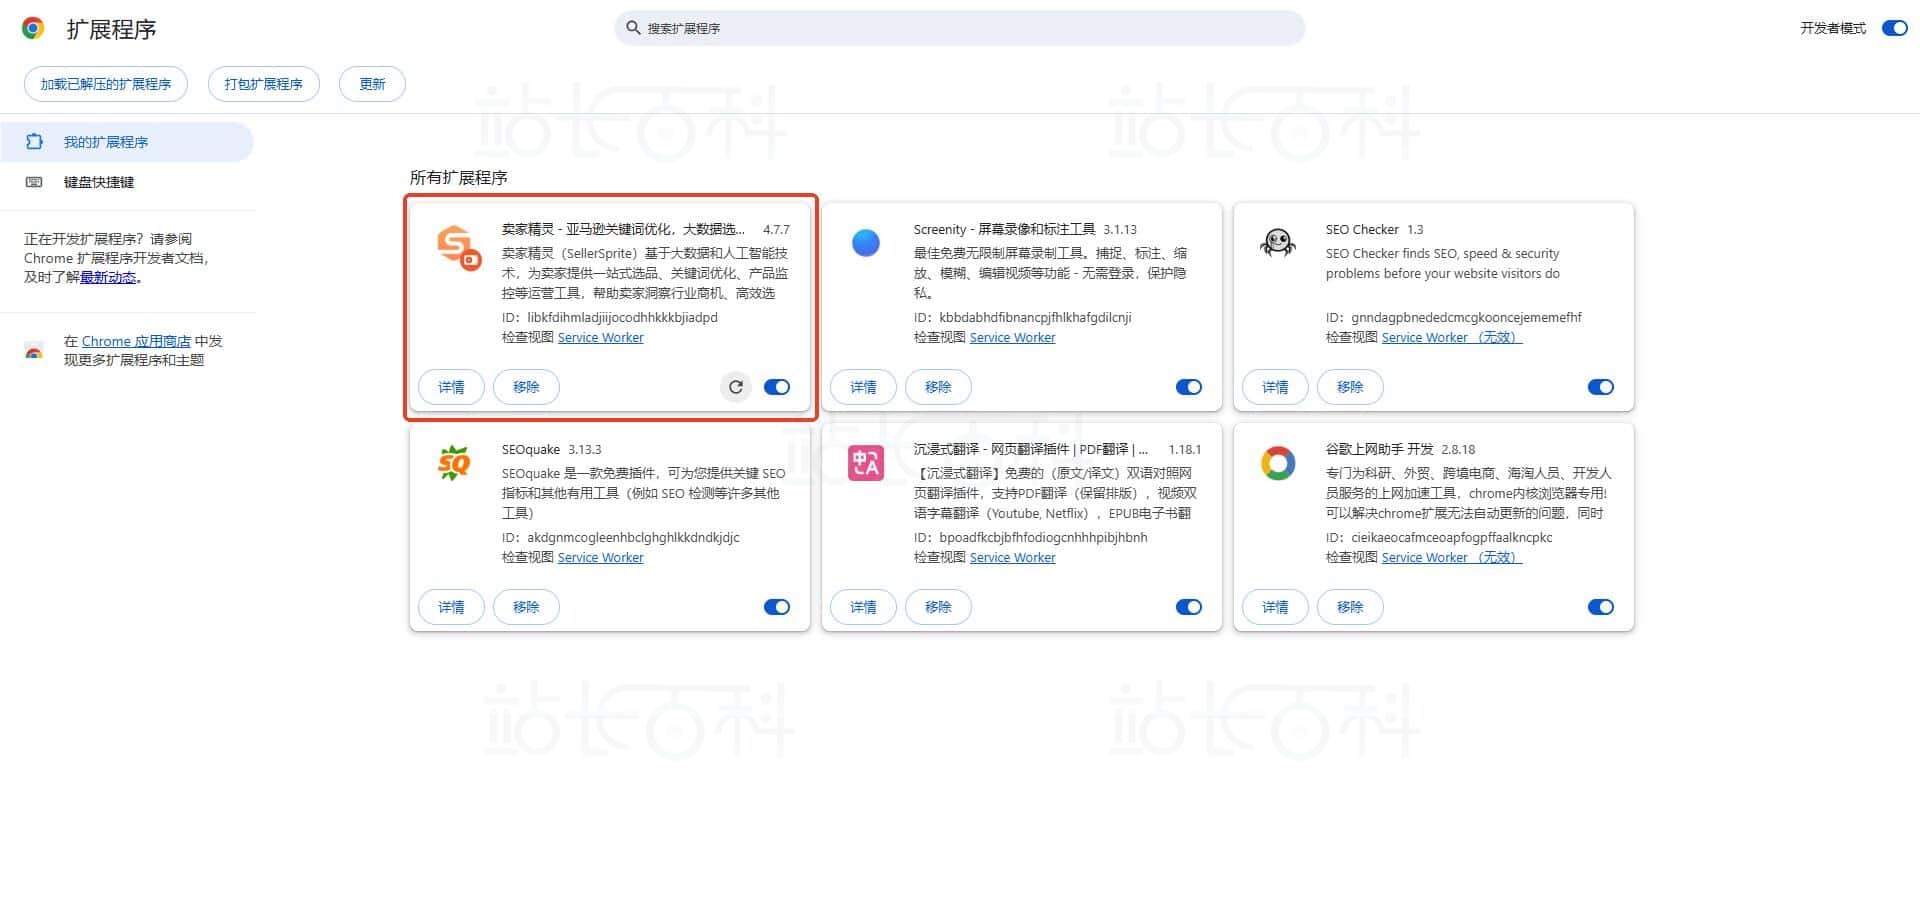Click the 更新 button

pos(371,84)
